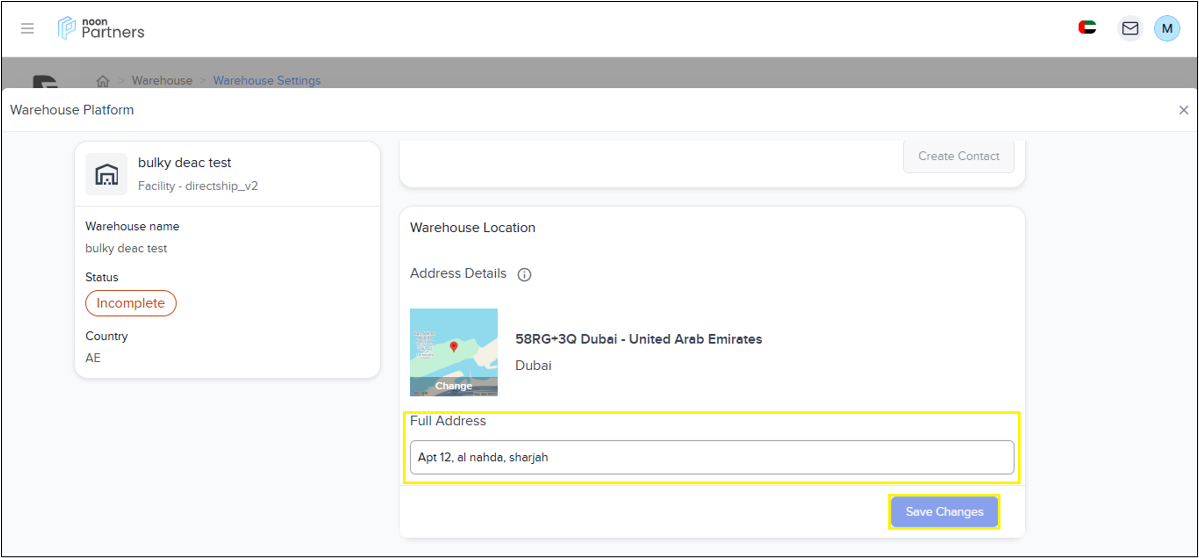Navigate to the Warehouse breadcrumb
Screen dimensions: 1199x558
pos(162,80)
